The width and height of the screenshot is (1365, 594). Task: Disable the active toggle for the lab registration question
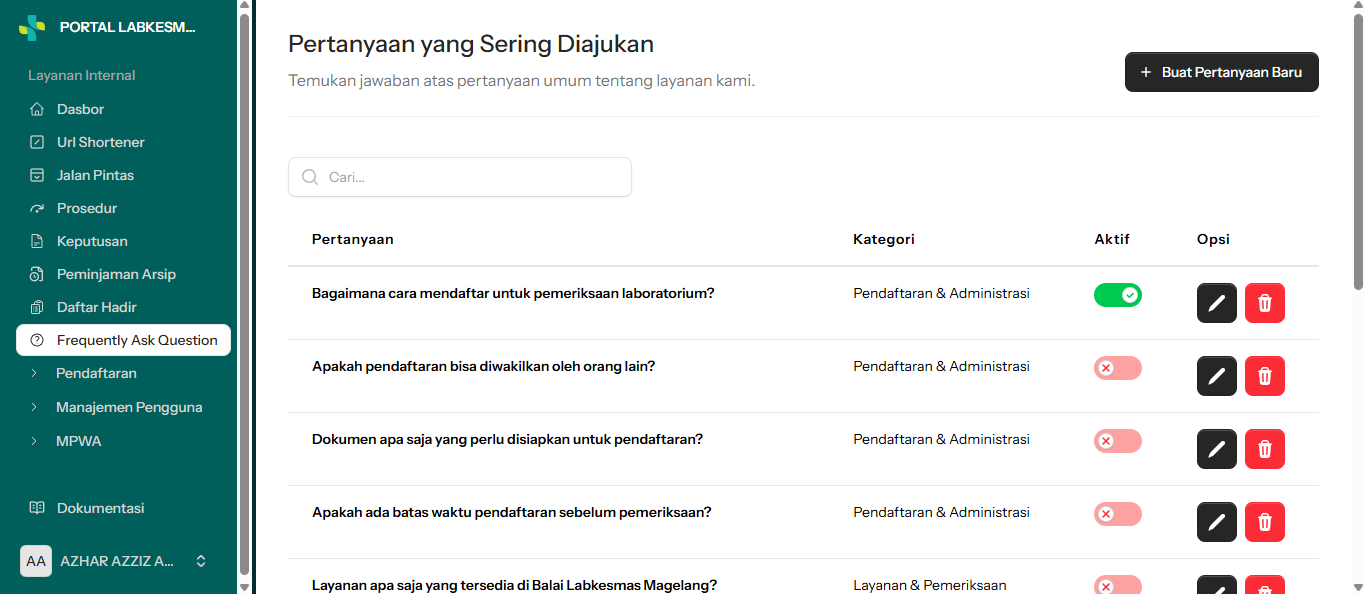point(1118,295)
